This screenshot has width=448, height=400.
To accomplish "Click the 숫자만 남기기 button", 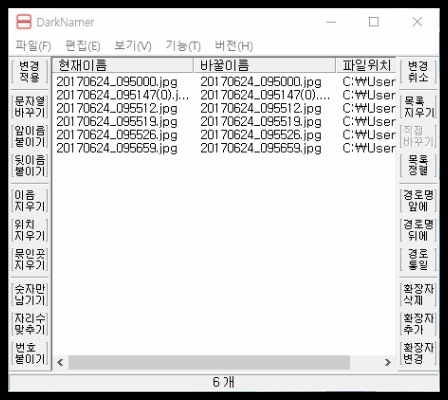I will (29, 294).
